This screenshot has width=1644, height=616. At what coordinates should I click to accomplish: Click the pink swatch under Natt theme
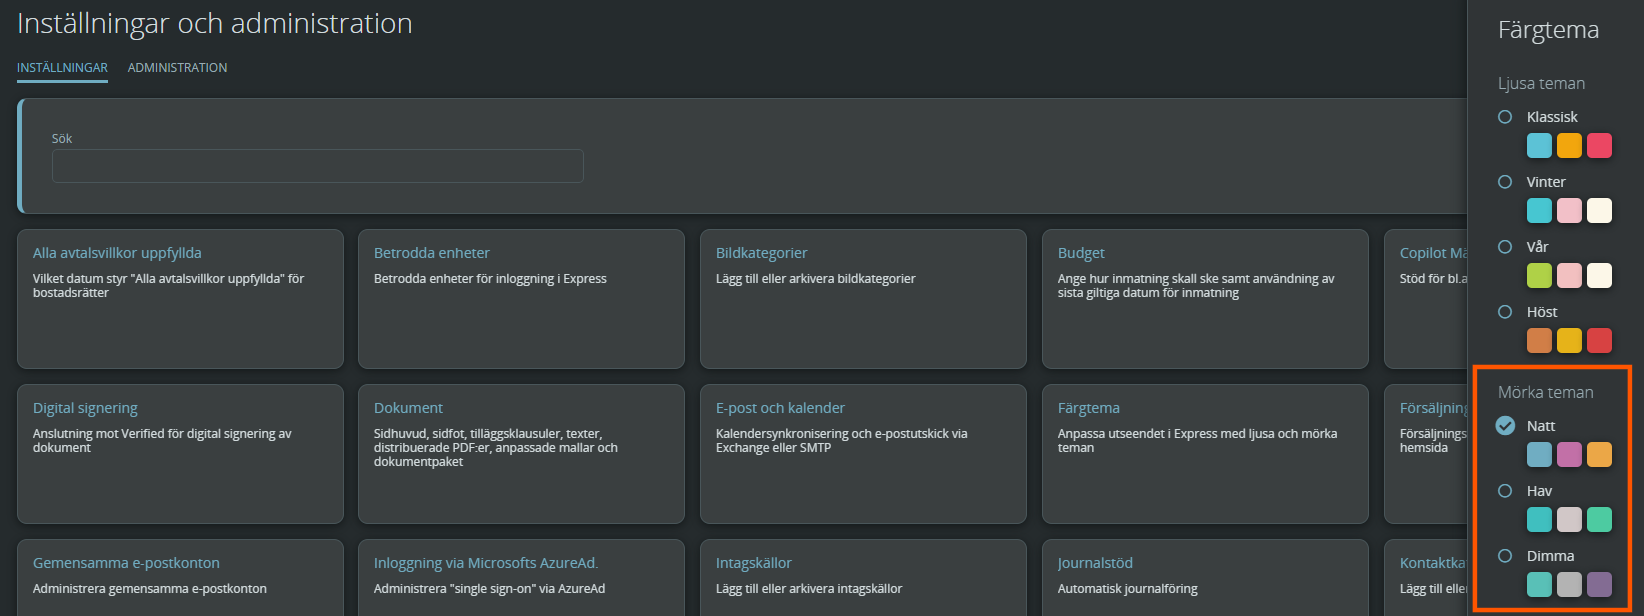click(1570, 455)
